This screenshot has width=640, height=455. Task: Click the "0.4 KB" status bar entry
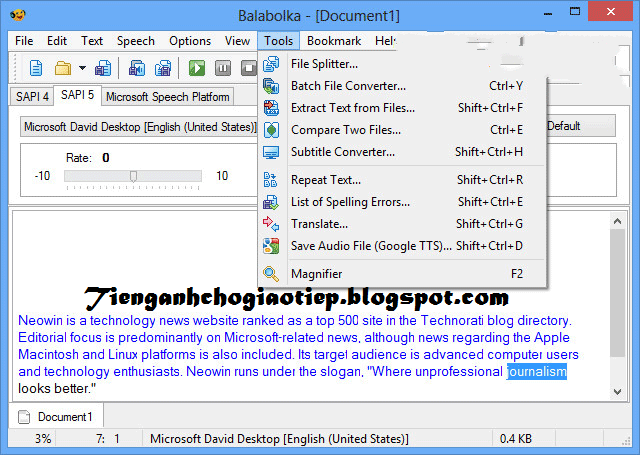tap(516, 439)
